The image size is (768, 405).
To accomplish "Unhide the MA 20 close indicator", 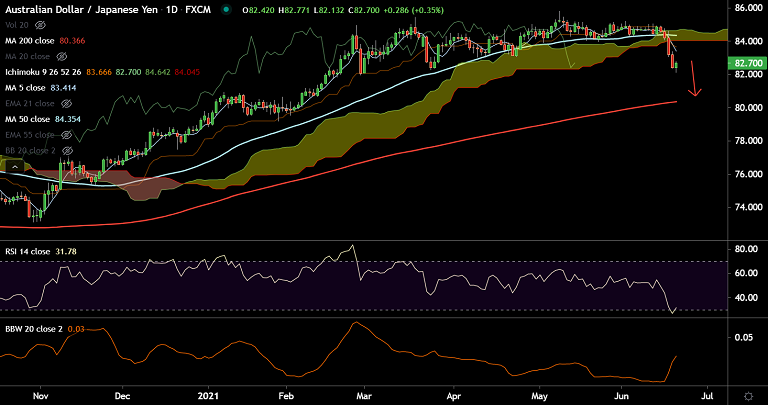I will click(x=61, y=56).
